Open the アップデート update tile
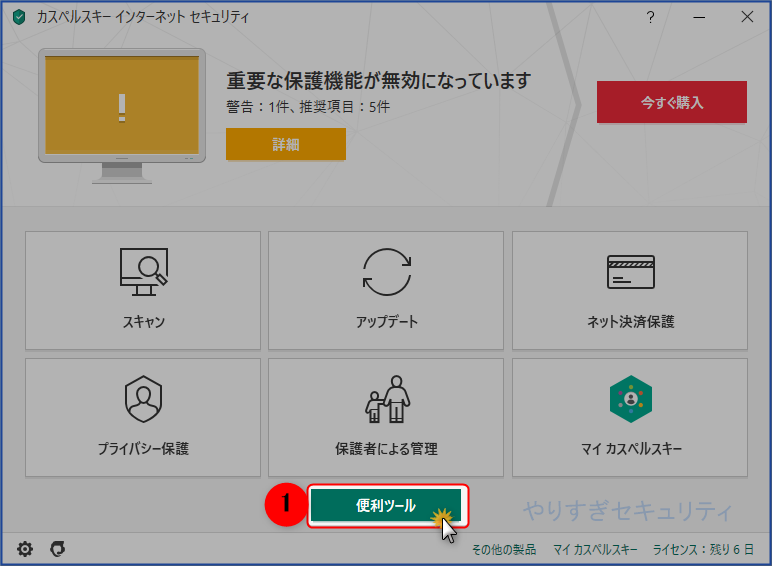772x566 pixels. click(386, 290)
